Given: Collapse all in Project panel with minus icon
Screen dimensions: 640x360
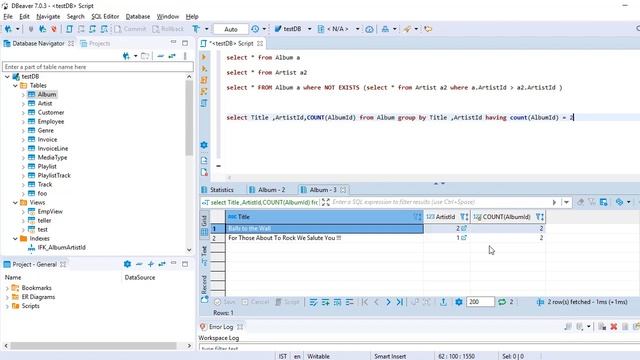Looking at the screenshot, I should click(139, 264).
